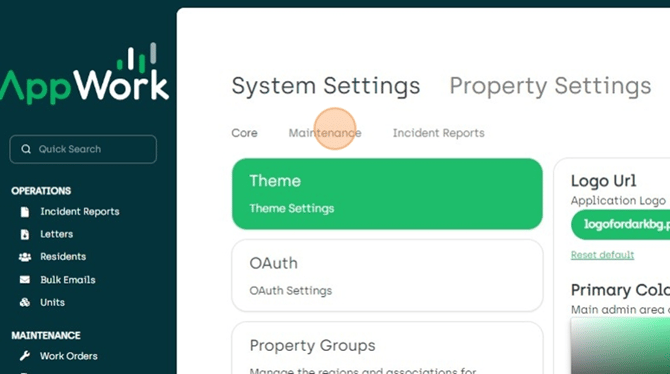Click the magnifier icon in Quick Search

pyautogui.click(x=26, y=149)
